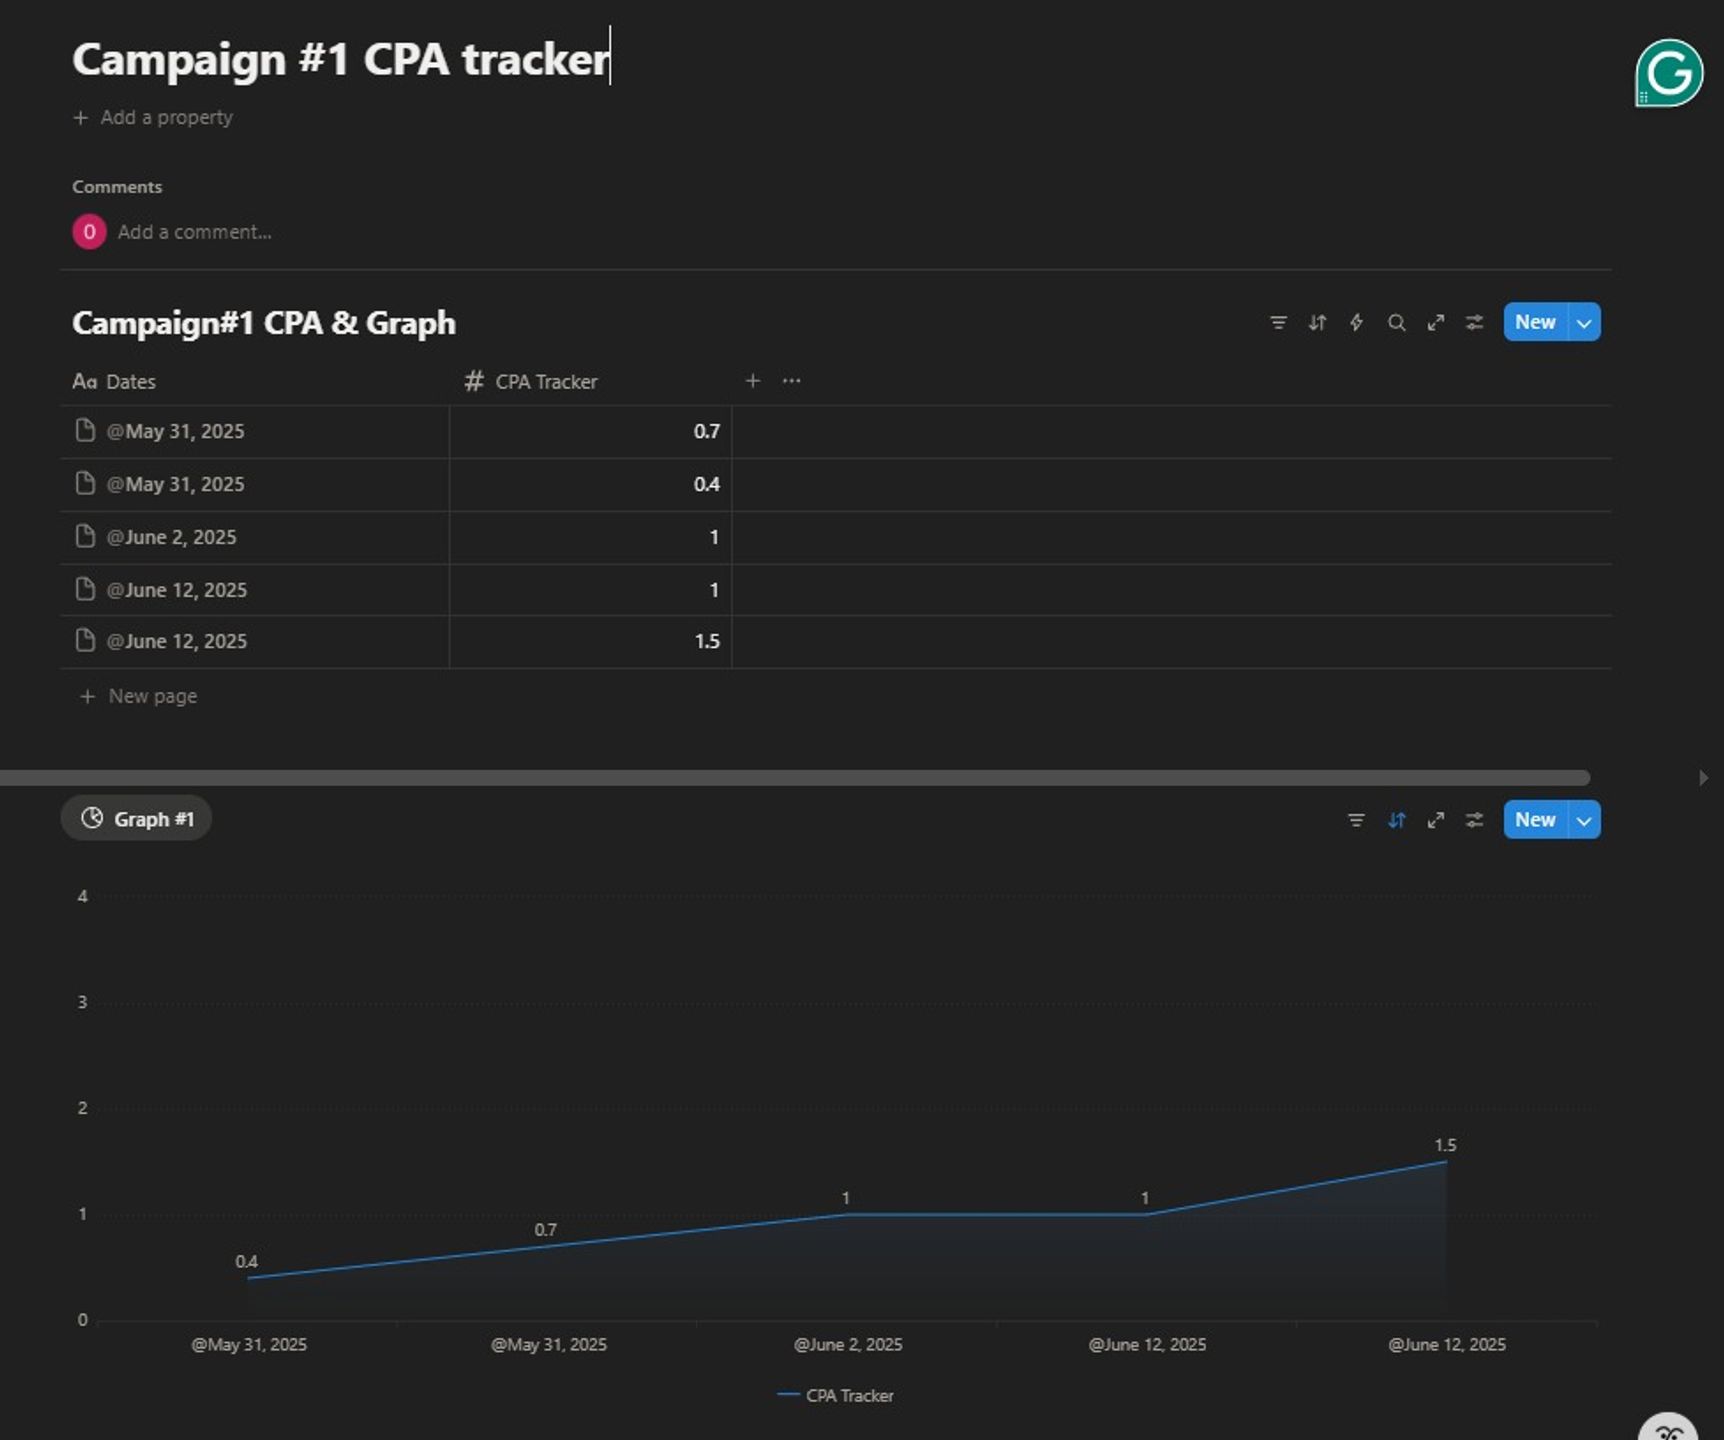1724x1440 pixels.
Task: Select CPA Tracker cell with value 0.4
Action: (590, 485)
